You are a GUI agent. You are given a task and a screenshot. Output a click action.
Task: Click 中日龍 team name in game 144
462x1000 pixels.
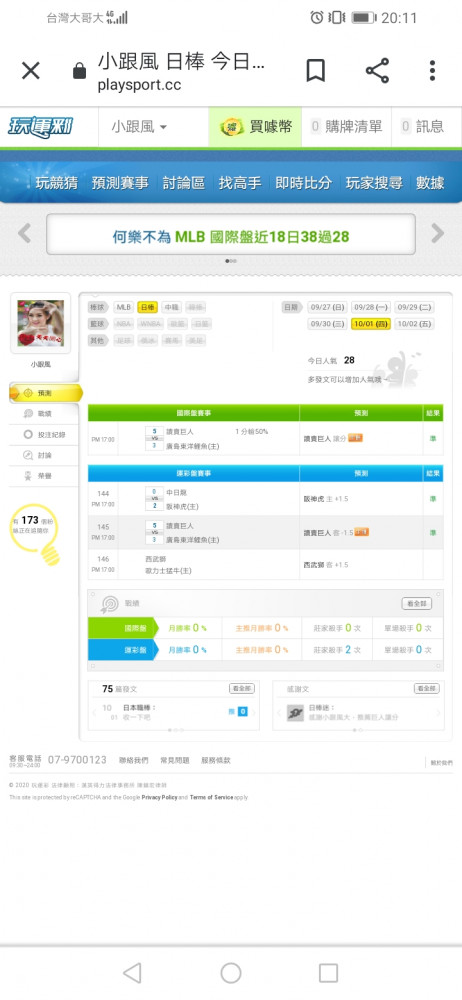pyautogui.click(x=175, y=493)
